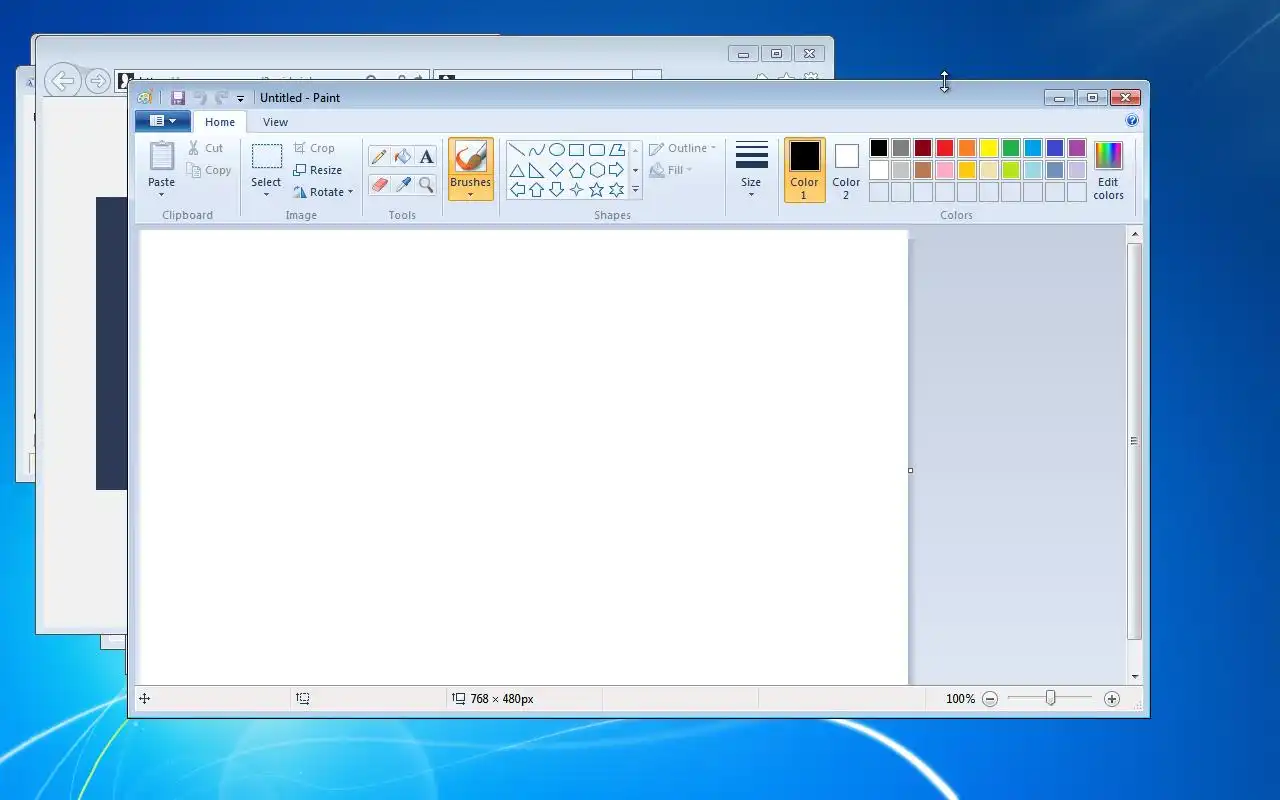Choose the Oval shape
1280x800 pixels.
pos(557,150)
